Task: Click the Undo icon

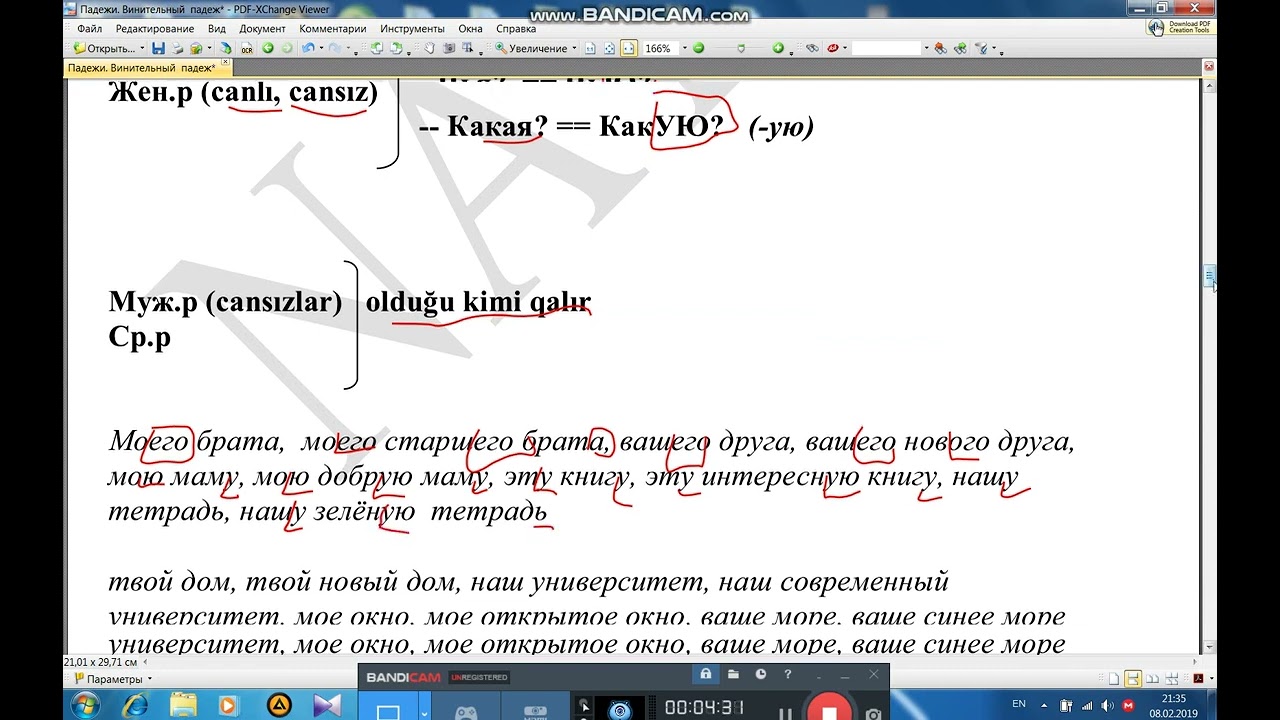Action: pos(308,48)
